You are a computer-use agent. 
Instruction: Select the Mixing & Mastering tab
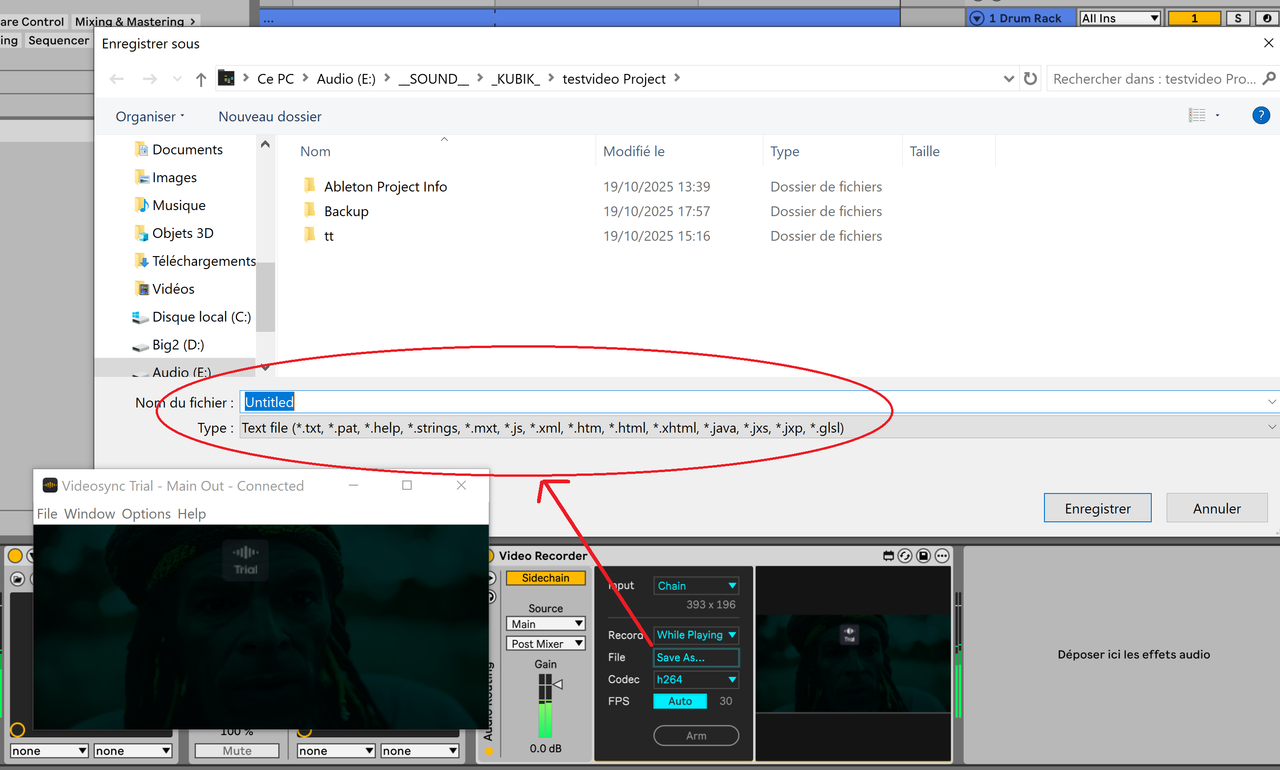click(136, 21)
